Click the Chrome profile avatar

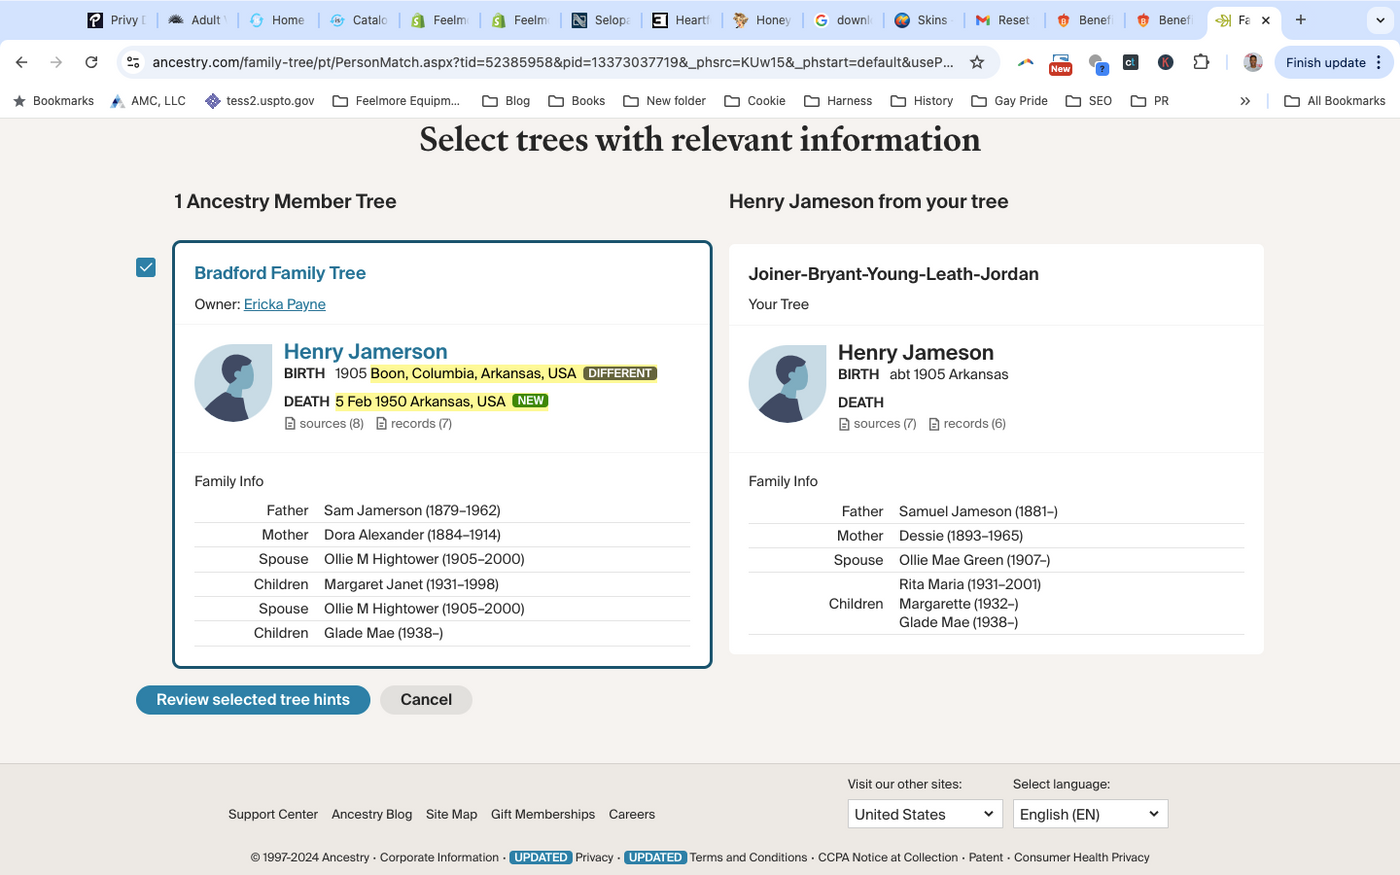tap(1252, 62)
